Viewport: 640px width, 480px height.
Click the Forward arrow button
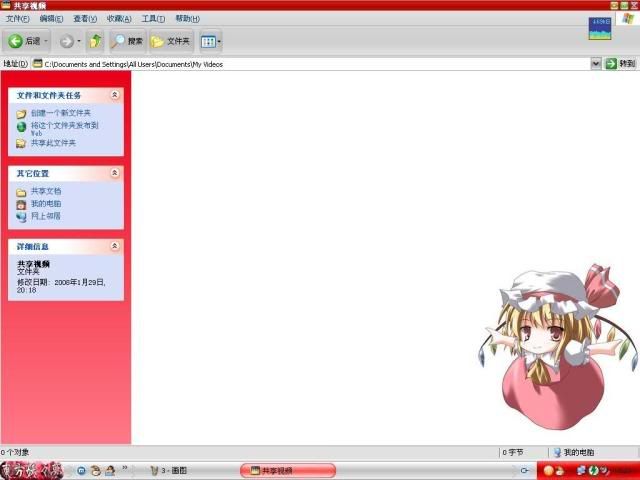click(x=67, y=41)
